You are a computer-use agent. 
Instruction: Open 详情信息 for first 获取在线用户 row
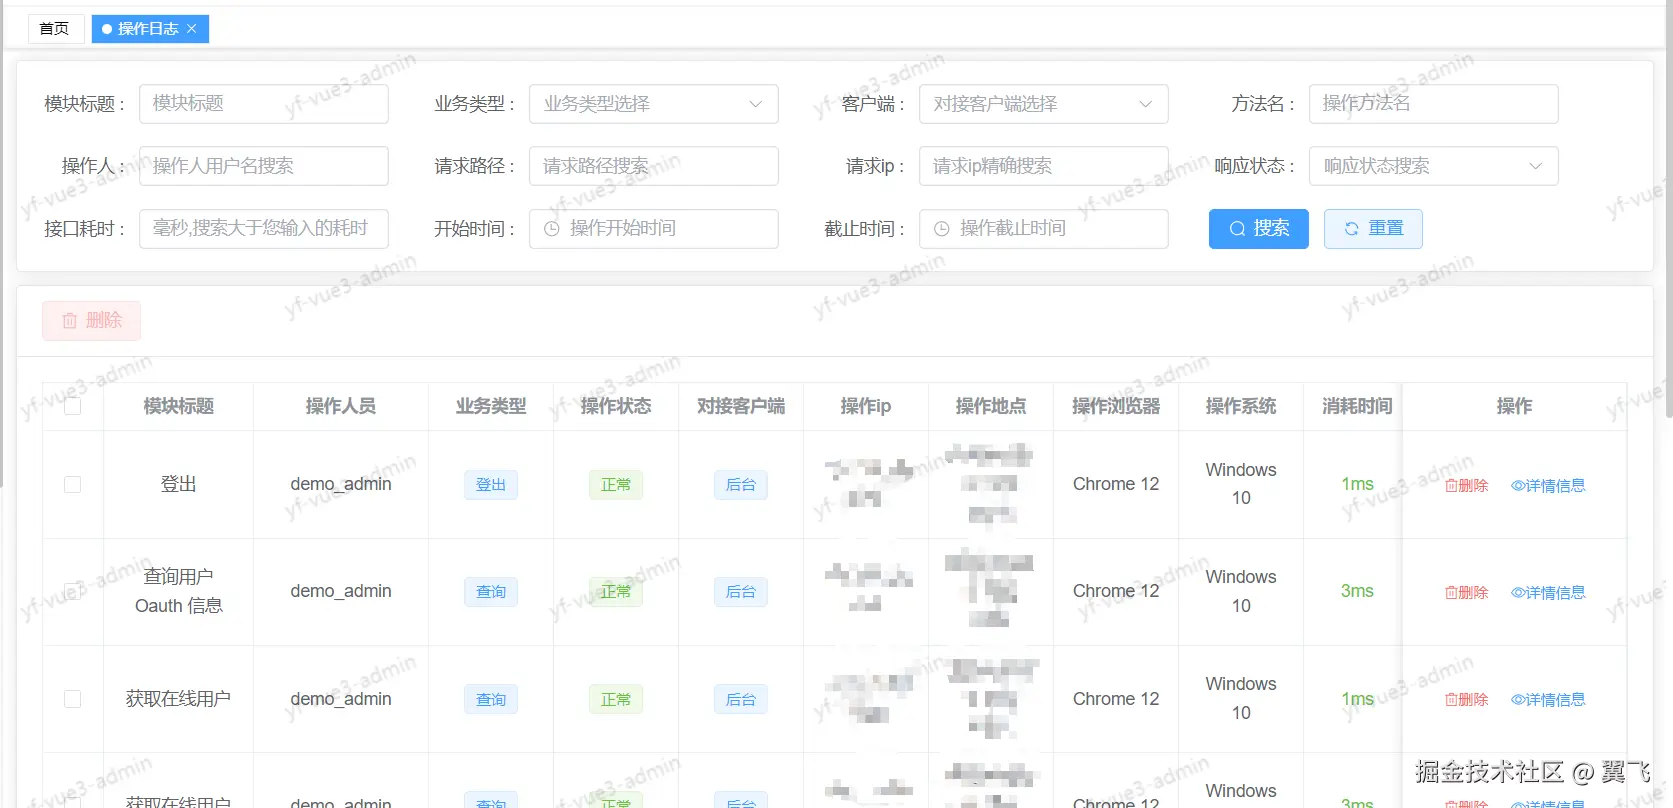[x=1548, y=700]
